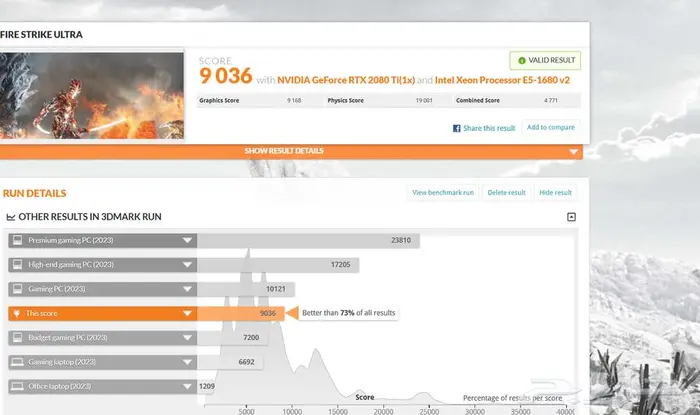Open the Show Result Details orange bar

291,151
